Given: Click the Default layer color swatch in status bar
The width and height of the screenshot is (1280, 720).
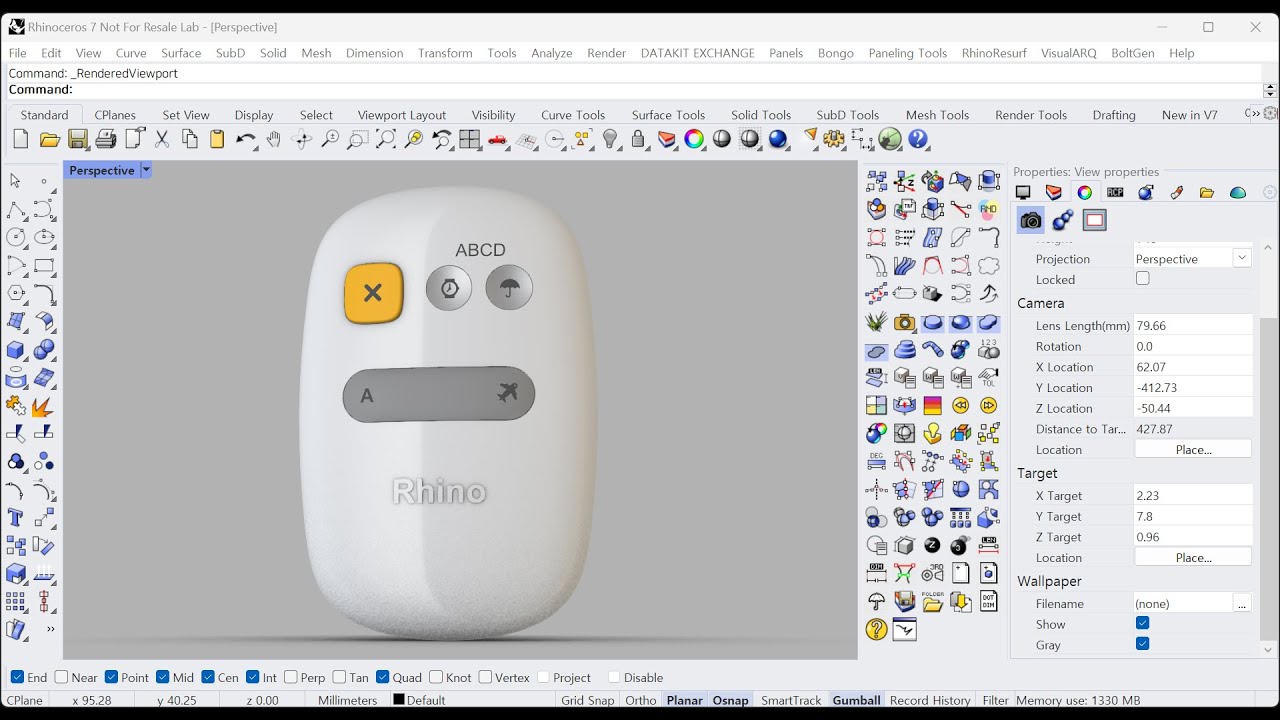Looking at the screenshot, I should pos(398,700).
